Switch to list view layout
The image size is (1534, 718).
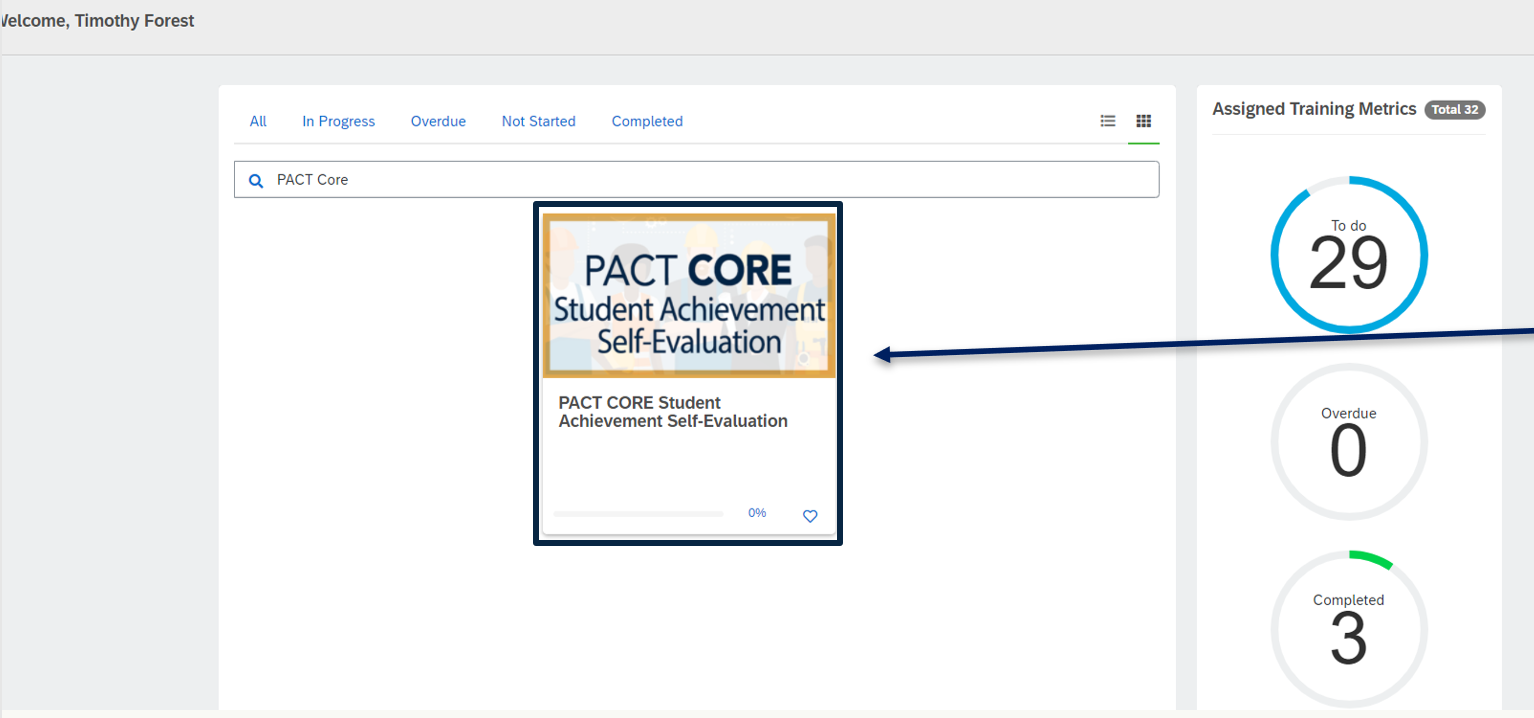[x=1108, y=121]
